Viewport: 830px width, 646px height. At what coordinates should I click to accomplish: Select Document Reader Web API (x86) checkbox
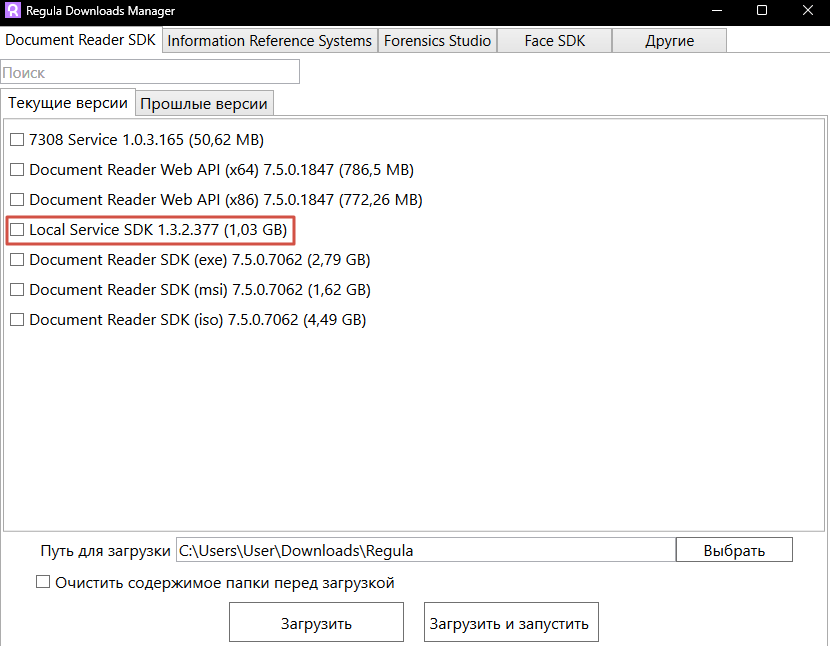tap(17, 200)
